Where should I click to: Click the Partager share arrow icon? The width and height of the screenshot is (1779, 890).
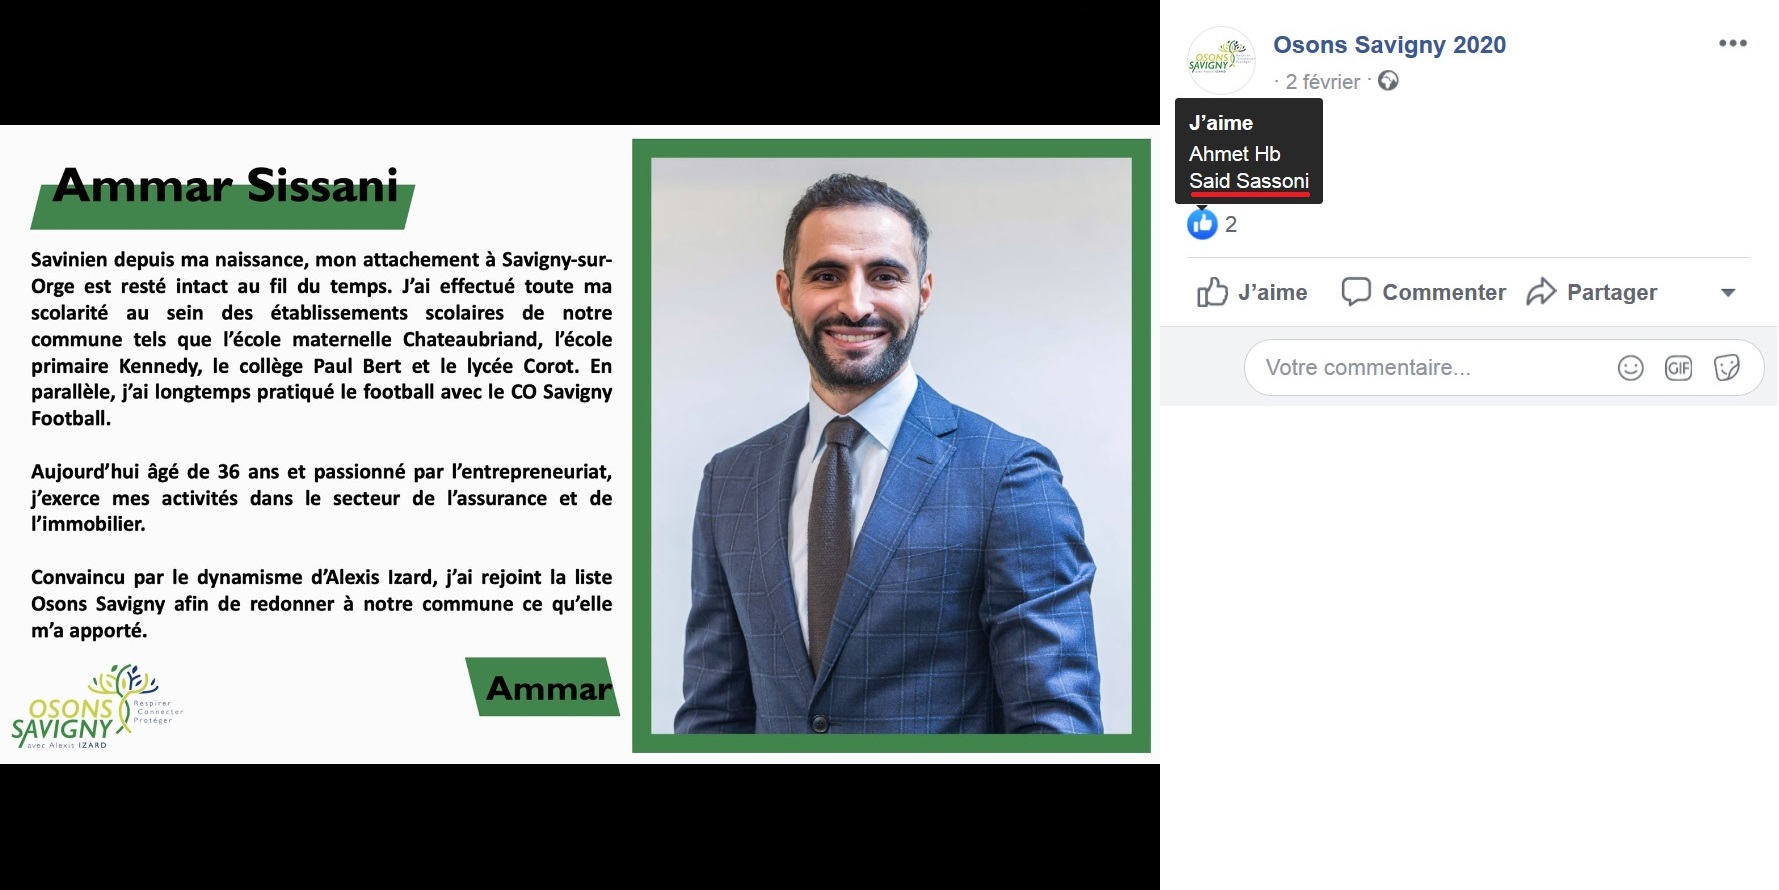click(x=1541, y=292)
